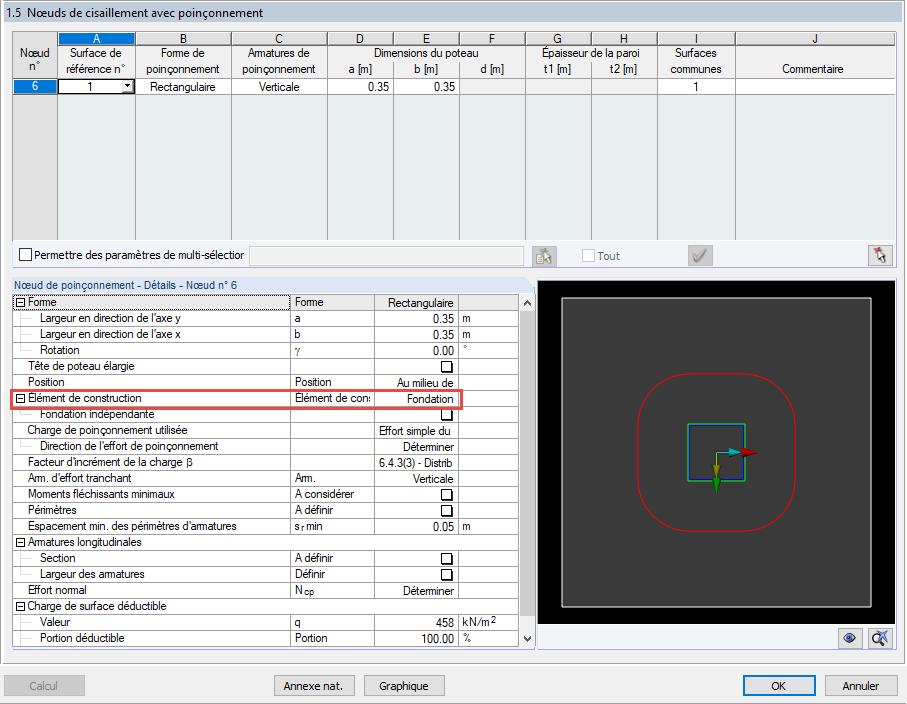Toggle Périmètres A définir checkbox

point(447,511)
